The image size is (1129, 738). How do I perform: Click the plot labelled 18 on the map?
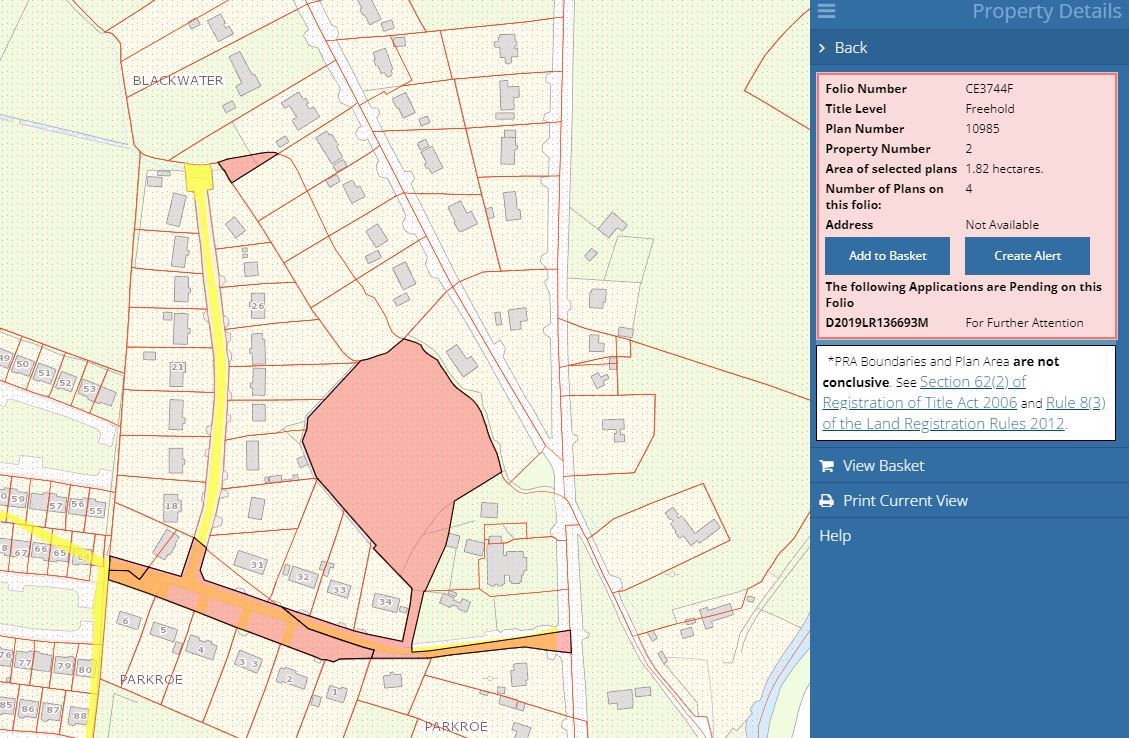tap(172, 506)
